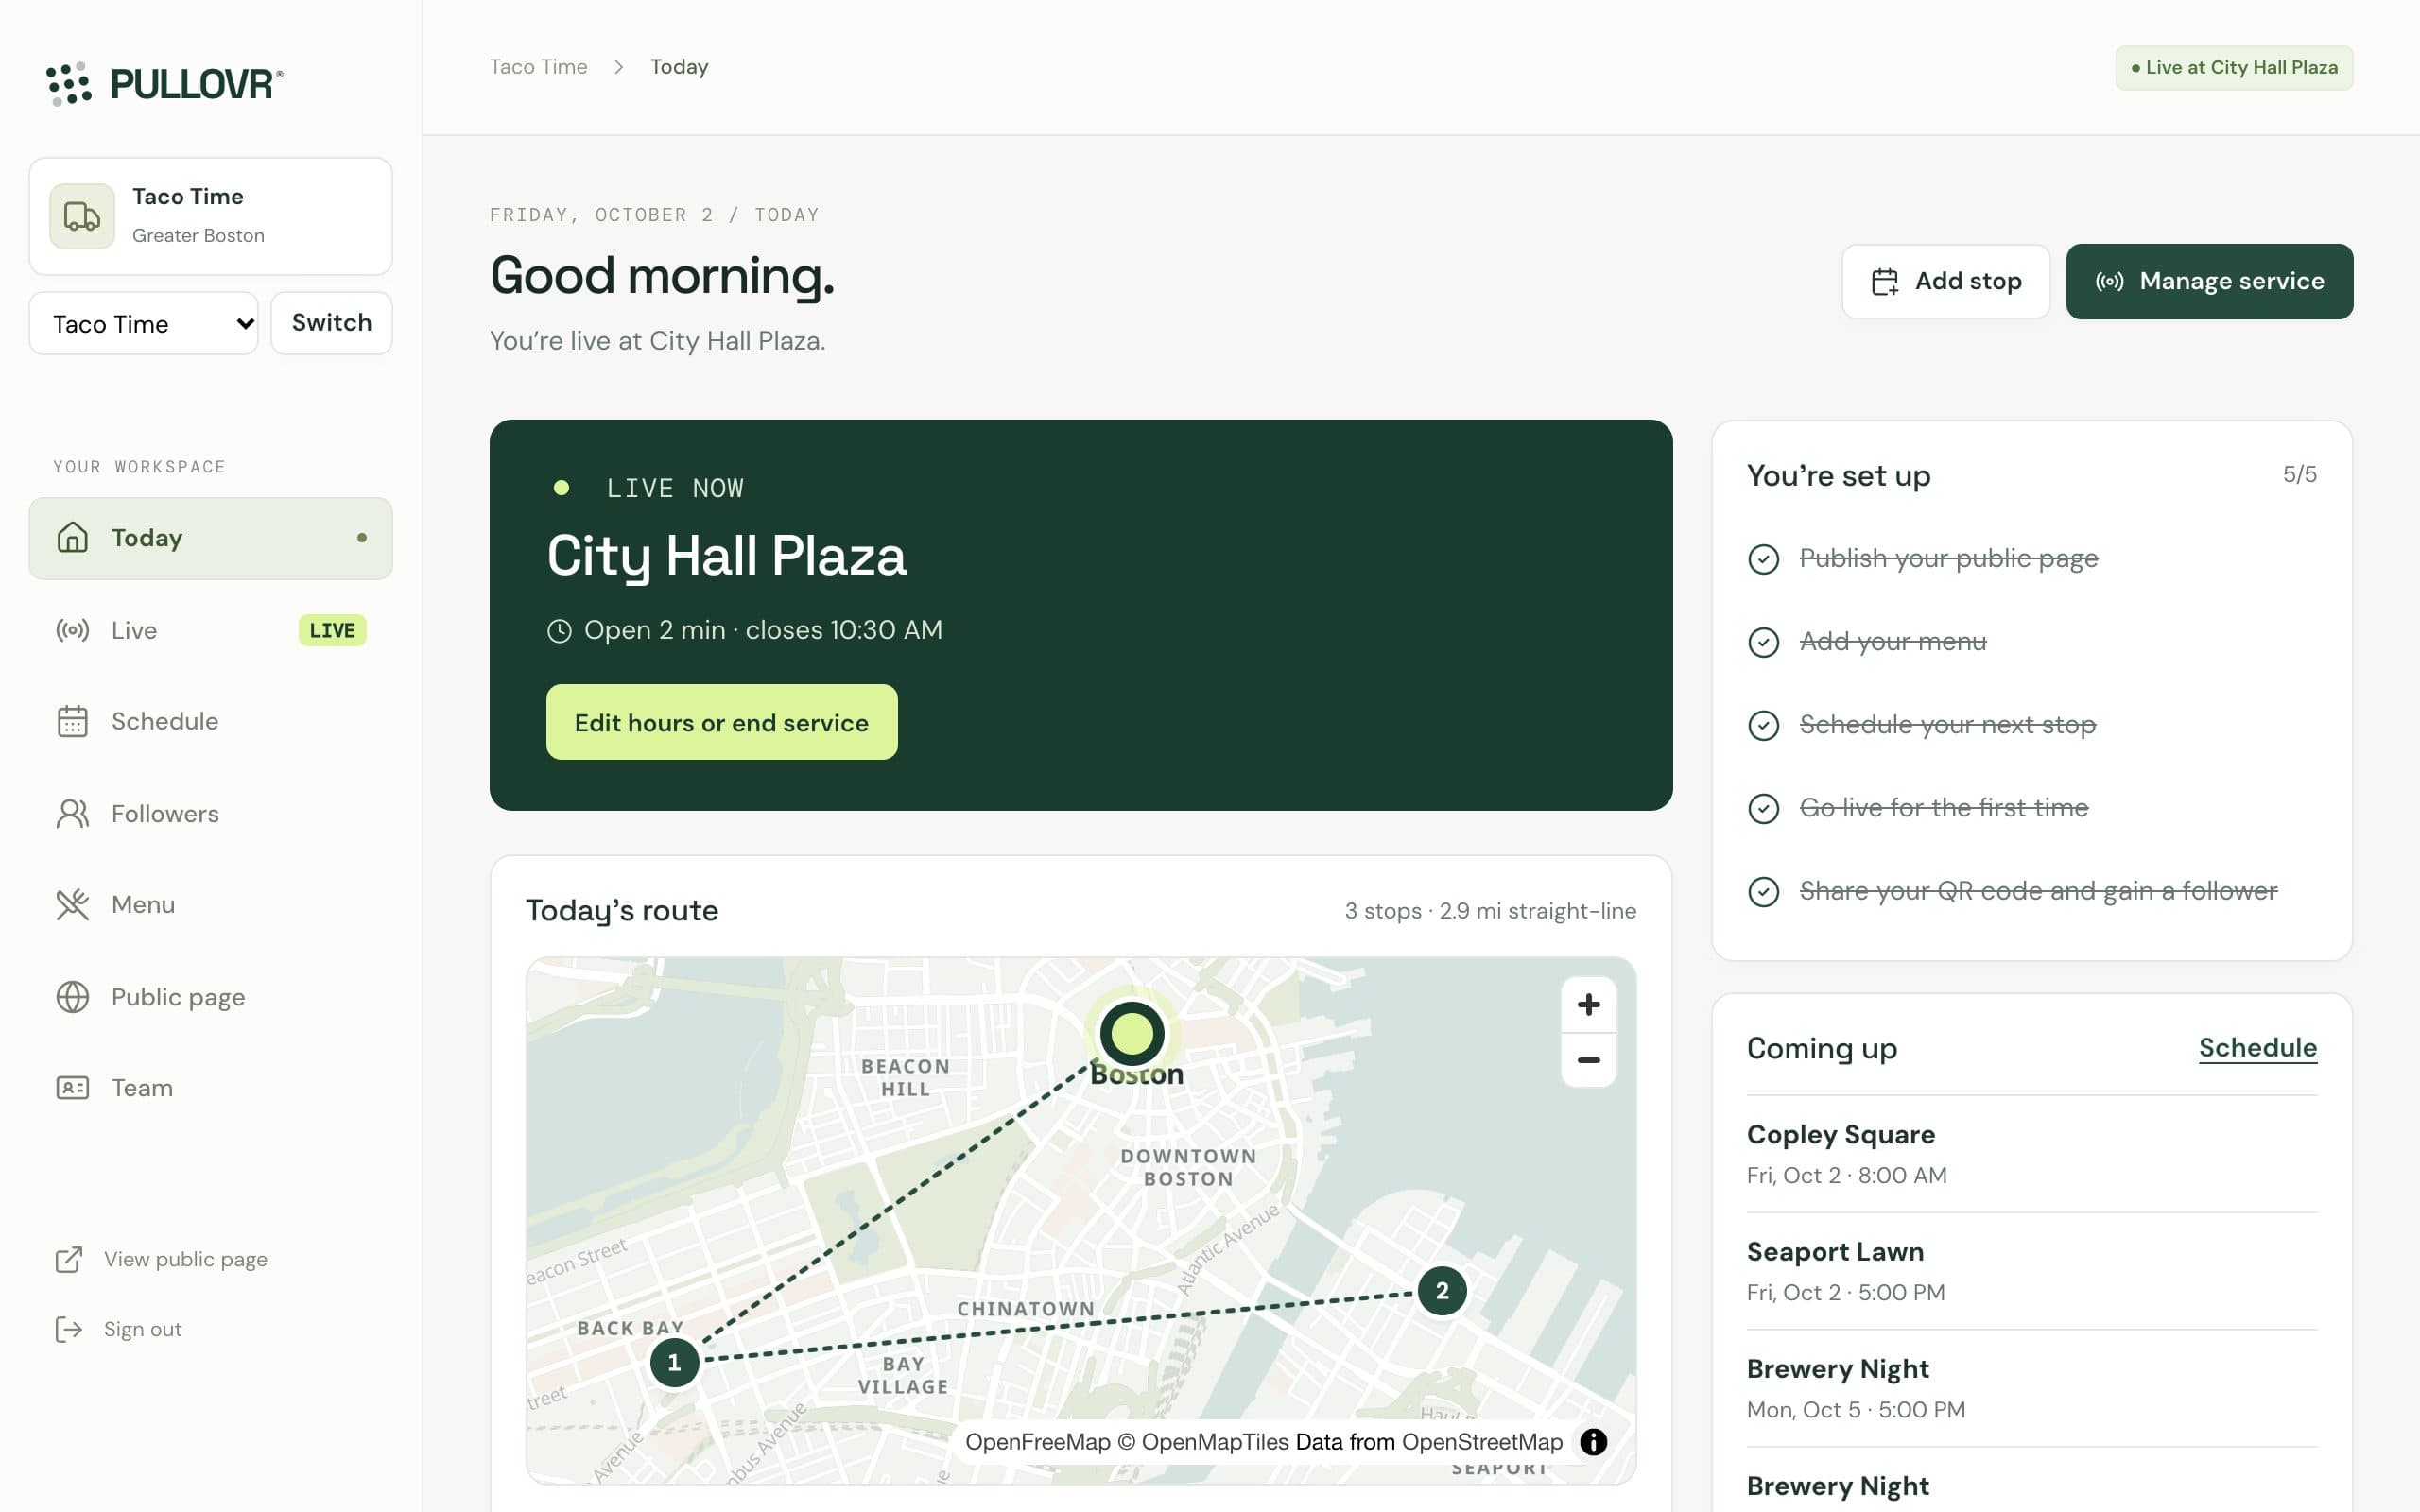Screen dimensions: 2420x1512
Task: Open Team in the sidebar
Action: (x=210, y=1088)
